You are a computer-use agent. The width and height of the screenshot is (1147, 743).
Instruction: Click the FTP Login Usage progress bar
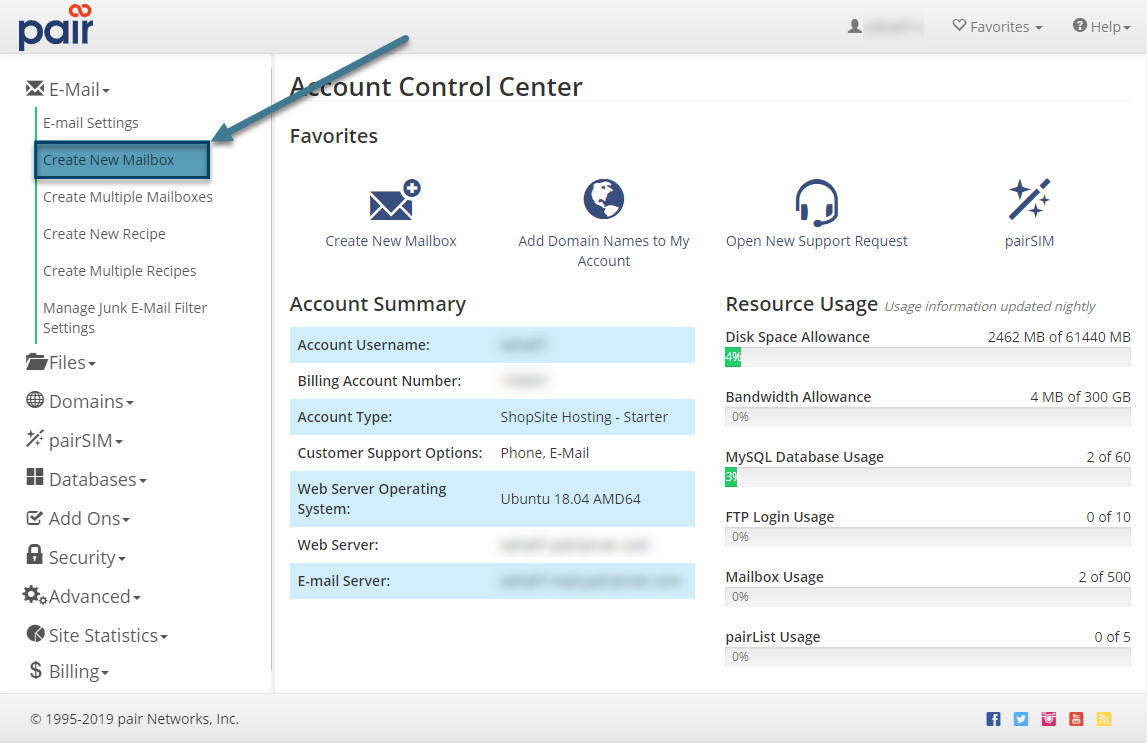click(928, 537)
